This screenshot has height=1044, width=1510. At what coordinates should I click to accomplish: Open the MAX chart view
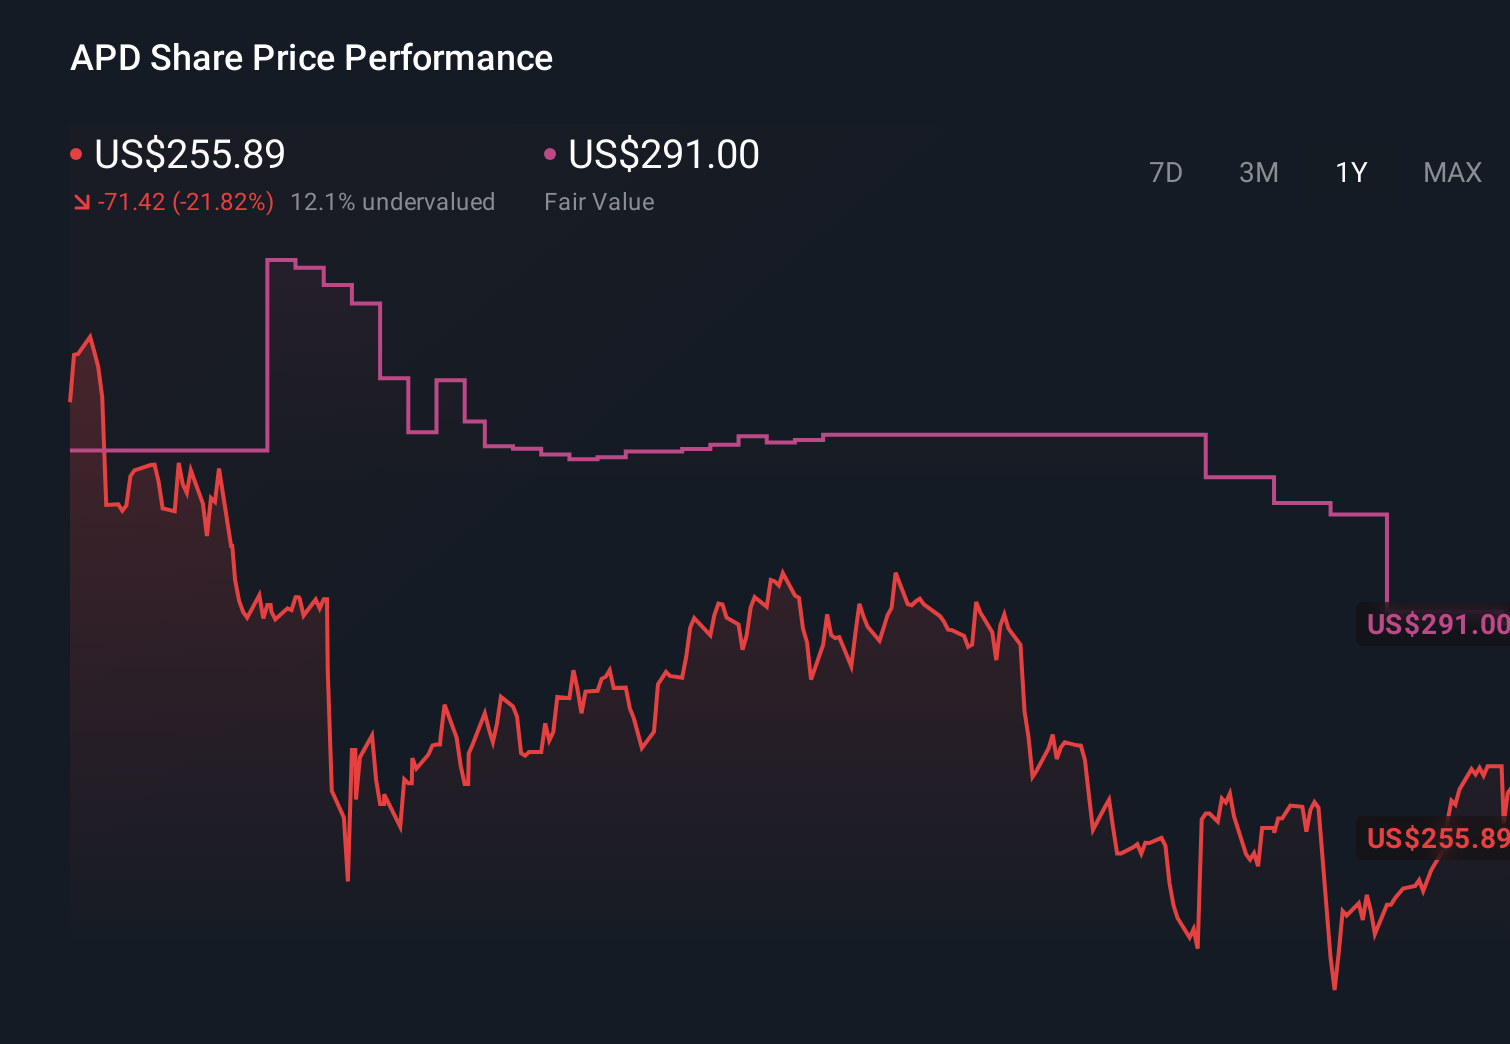[x=1451, y=173]
